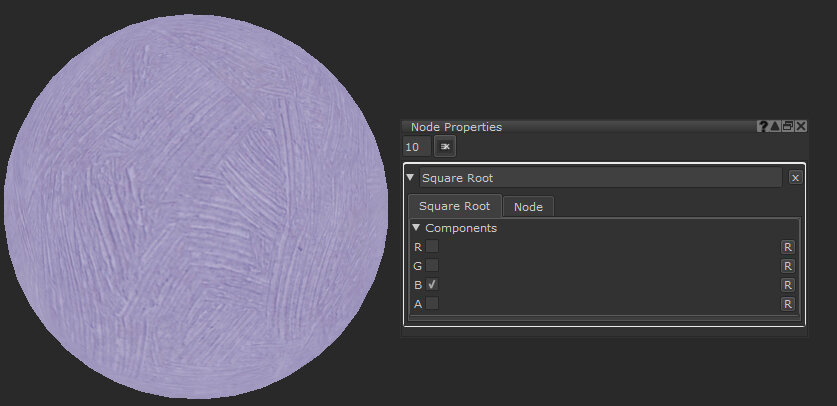This screenshot has height=406, width=837.
Task: Enable the G component checkbox
Action: pyautogui.click(x=432, y=266)
